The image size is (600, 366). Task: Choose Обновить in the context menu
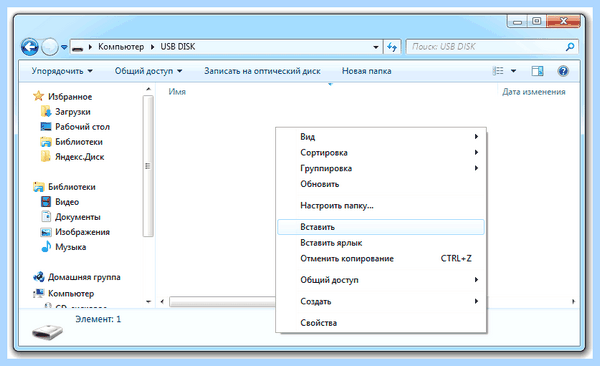click(x=381, y=184)
